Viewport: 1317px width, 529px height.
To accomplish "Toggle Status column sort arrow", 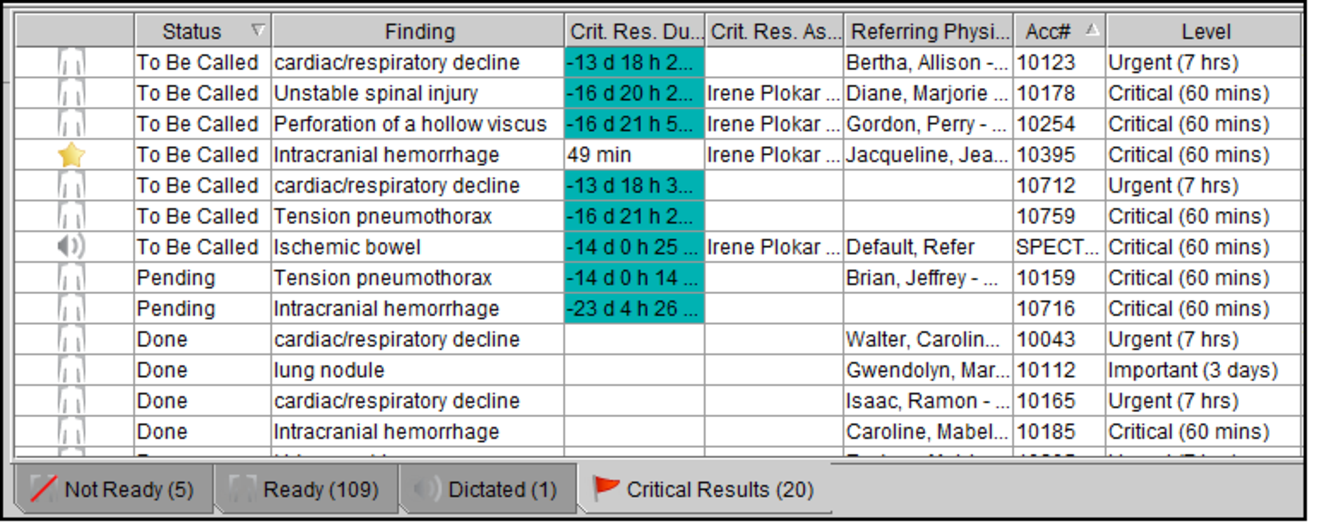I will click(x=258, y=31).
